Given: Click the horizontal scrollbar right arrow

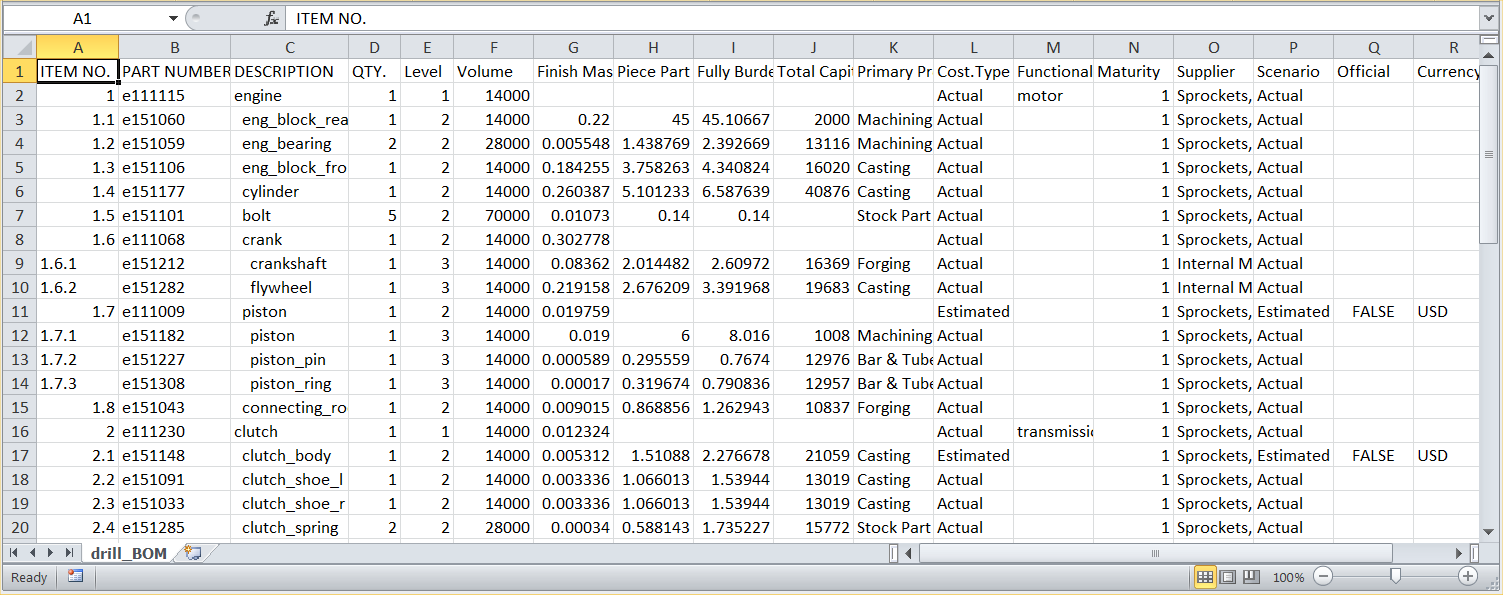Looking at the screenshot, I should pyautogui.click(x=1459, y=553).
